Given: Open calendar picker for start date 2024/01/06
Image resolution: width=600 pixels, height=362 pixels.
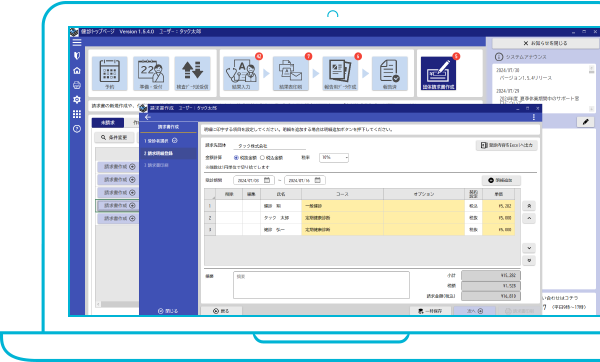Looking at the screenshot, I should [x=267, y=180].
